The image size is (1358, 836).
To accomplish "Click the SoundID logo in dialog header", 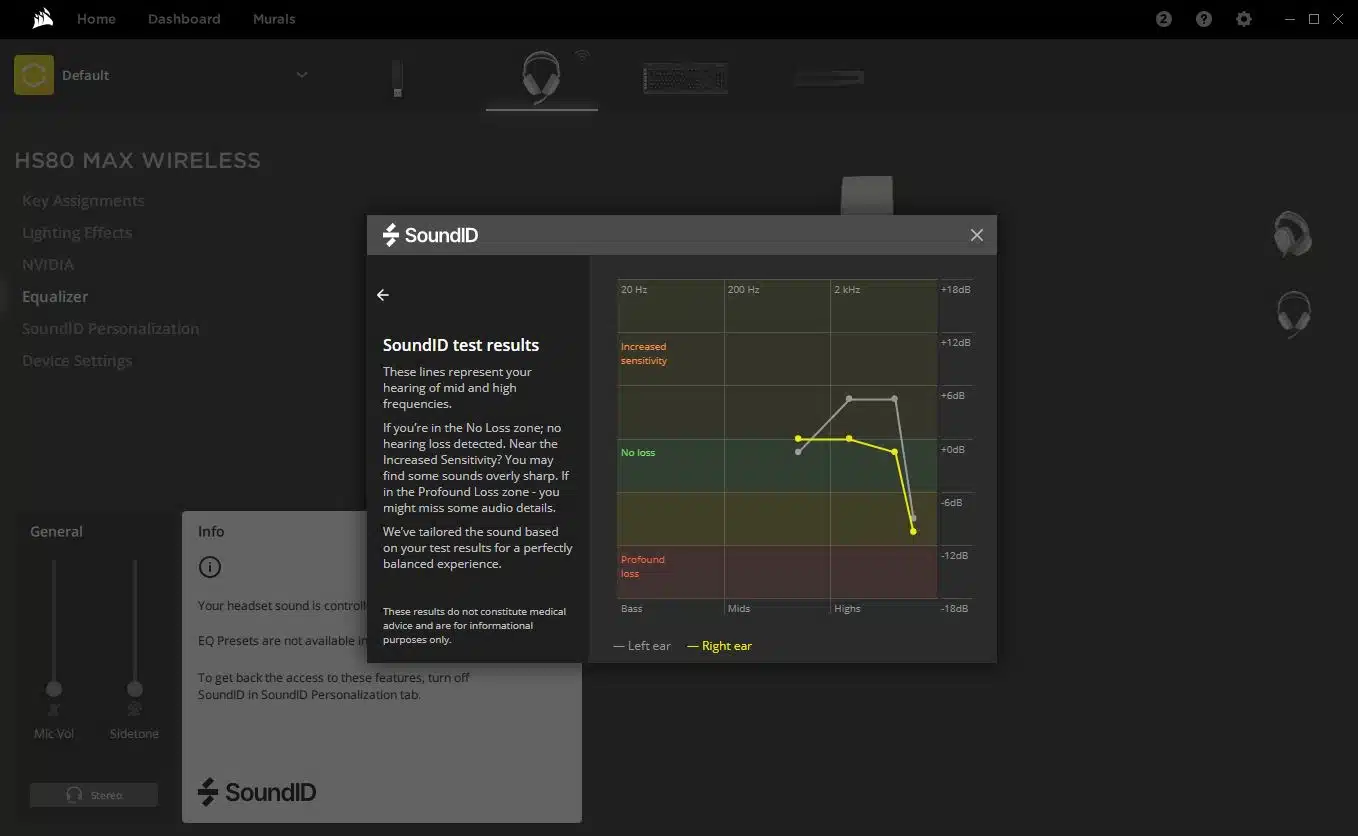I will [x=431, y=235].
